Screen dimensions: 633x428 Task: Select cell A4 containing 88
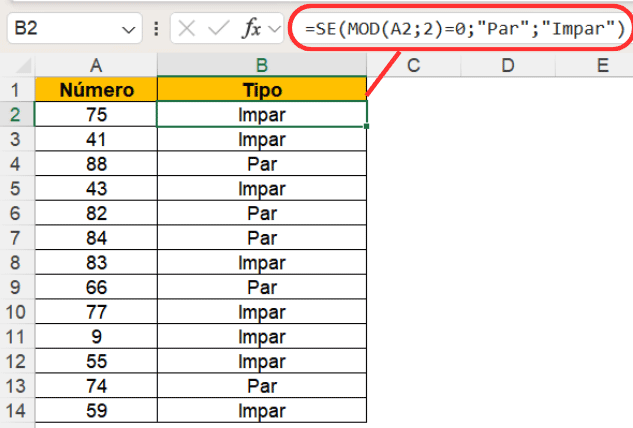click(96, 164)
